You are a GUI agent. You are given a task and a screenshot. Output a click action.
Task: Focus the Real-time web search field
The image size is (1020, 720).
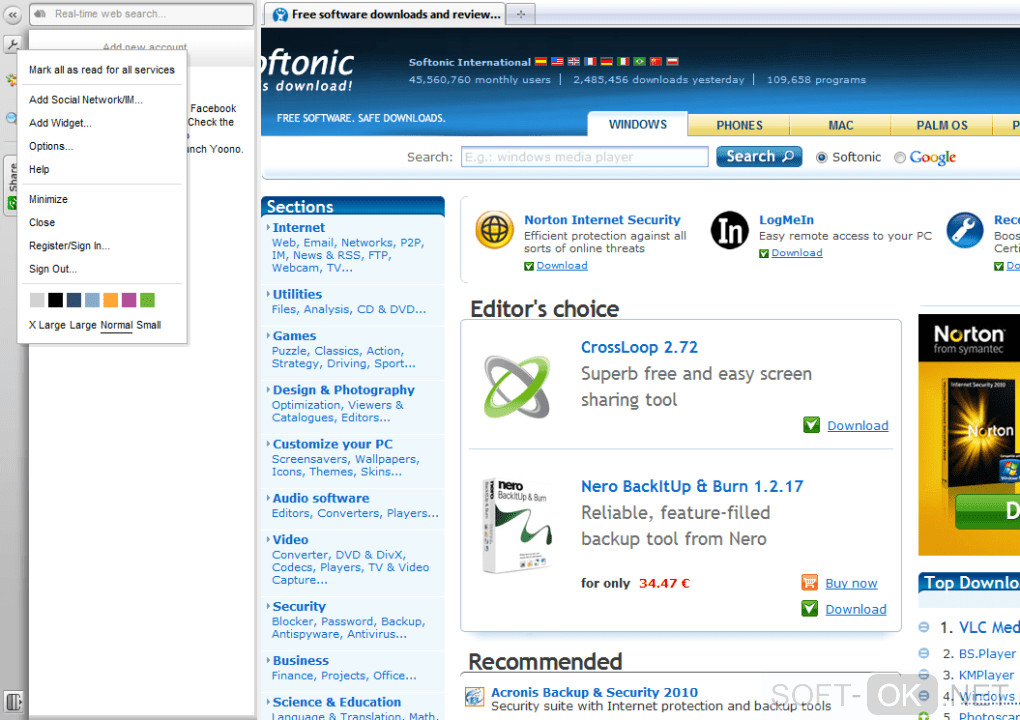click(x=142, y=14)
